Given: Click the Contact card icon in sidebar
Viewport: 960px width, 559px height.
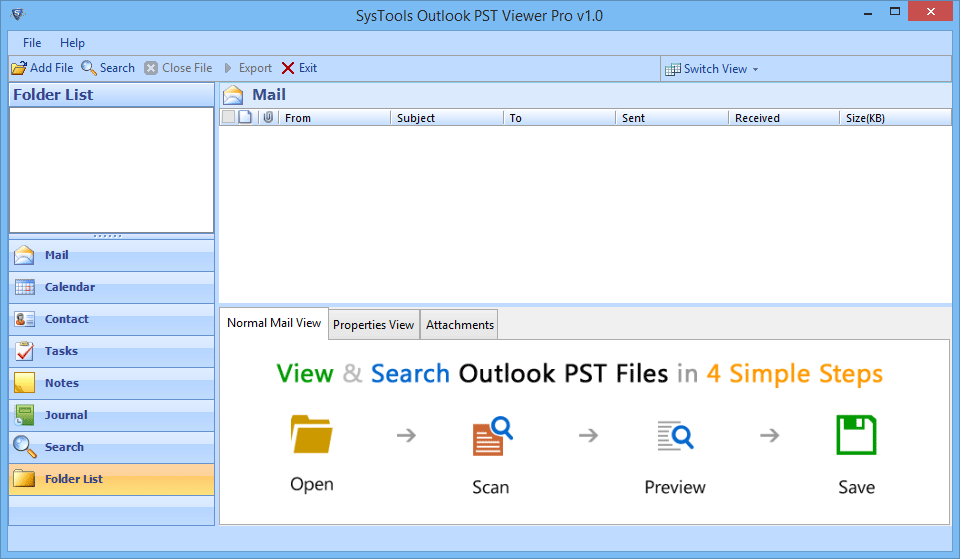Looking at the screenshot, I should click(x=24, y=319).
